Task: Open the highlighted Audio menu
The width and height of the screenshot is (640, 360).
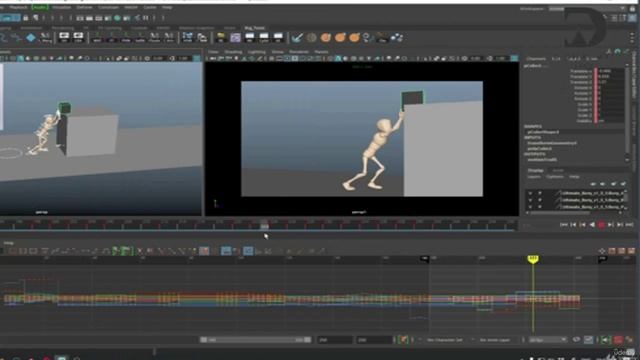Action: [40, 7]
